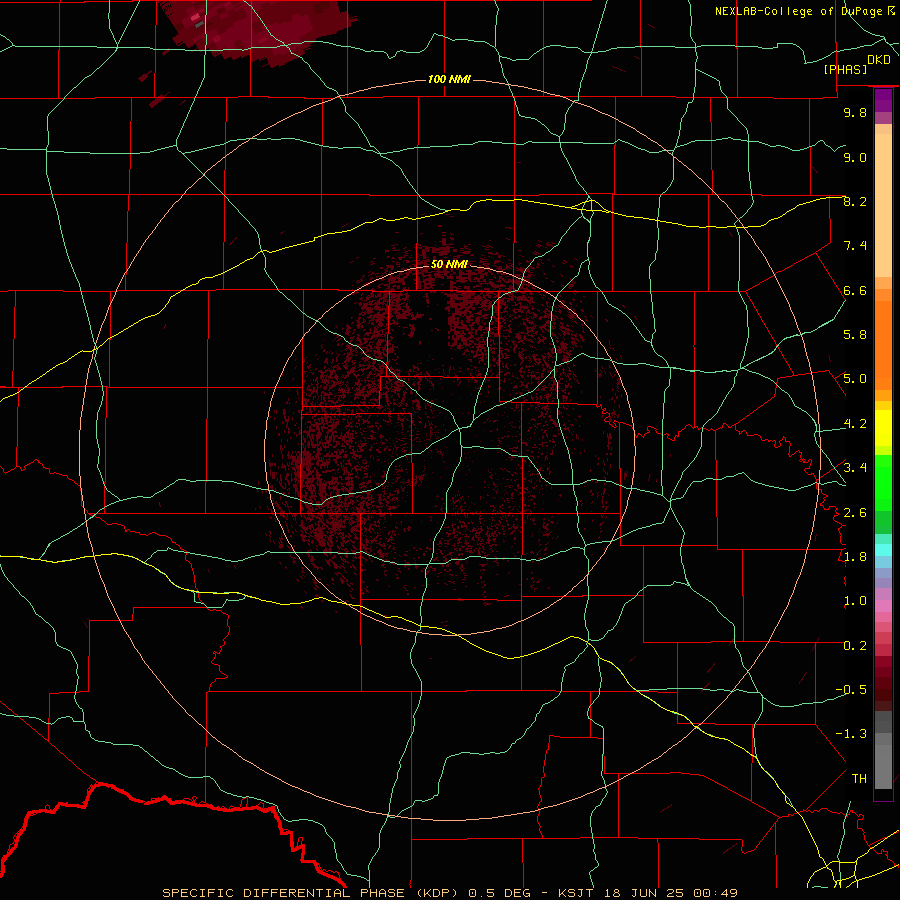Click the TH threshold label
Screen dimensions: 900x900
(859, 779)
